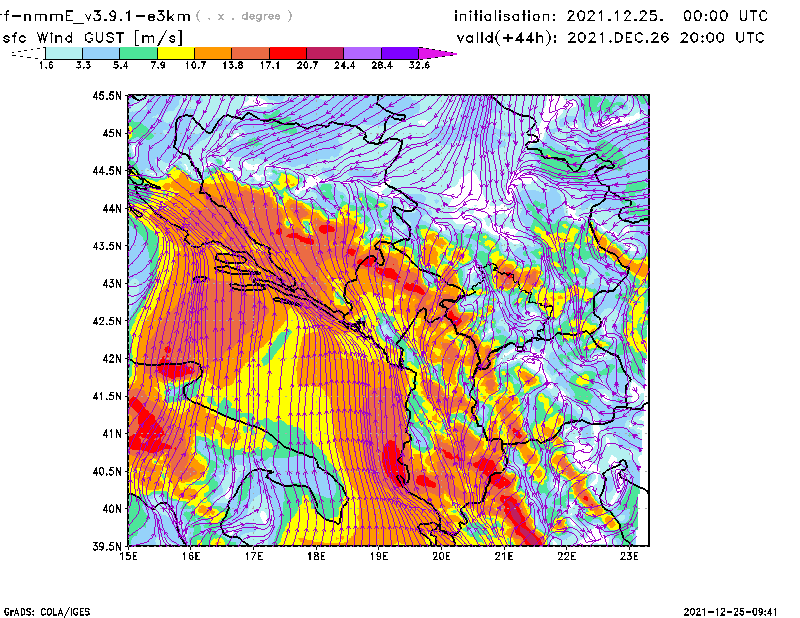800x618 pixels.
Task: Click the 45N latitude label
Action: coord(112,133)
